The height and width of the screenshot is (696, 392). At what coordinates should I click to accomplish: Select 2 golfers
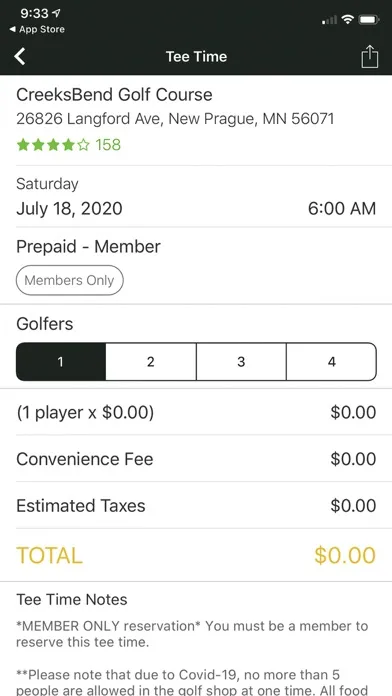[x=151, y=362]
